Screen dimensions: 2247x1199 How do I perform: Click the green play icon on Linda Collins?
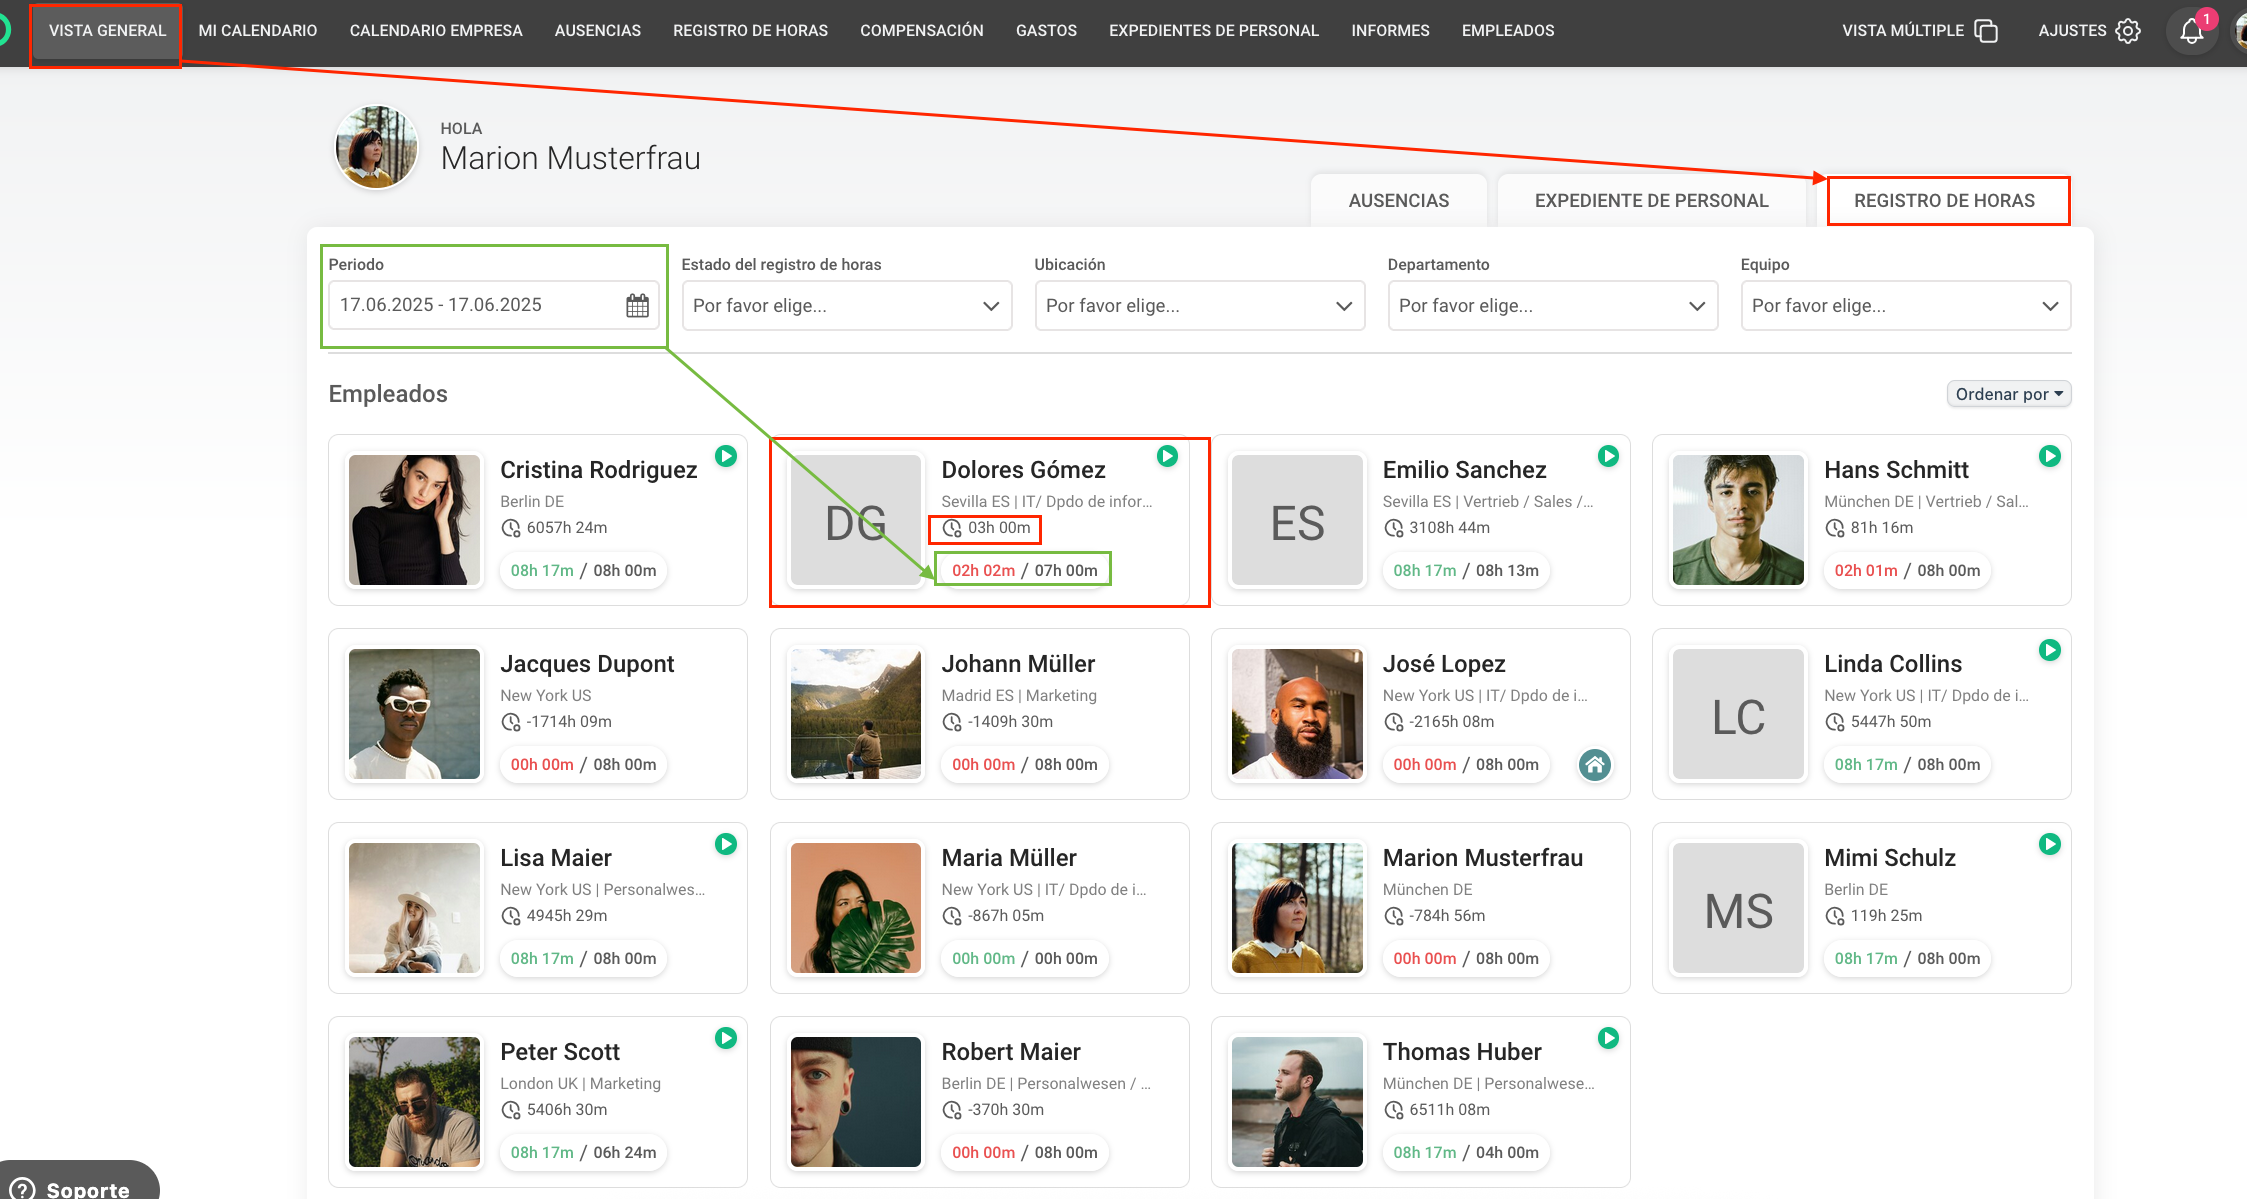[x=2050, y=650]
